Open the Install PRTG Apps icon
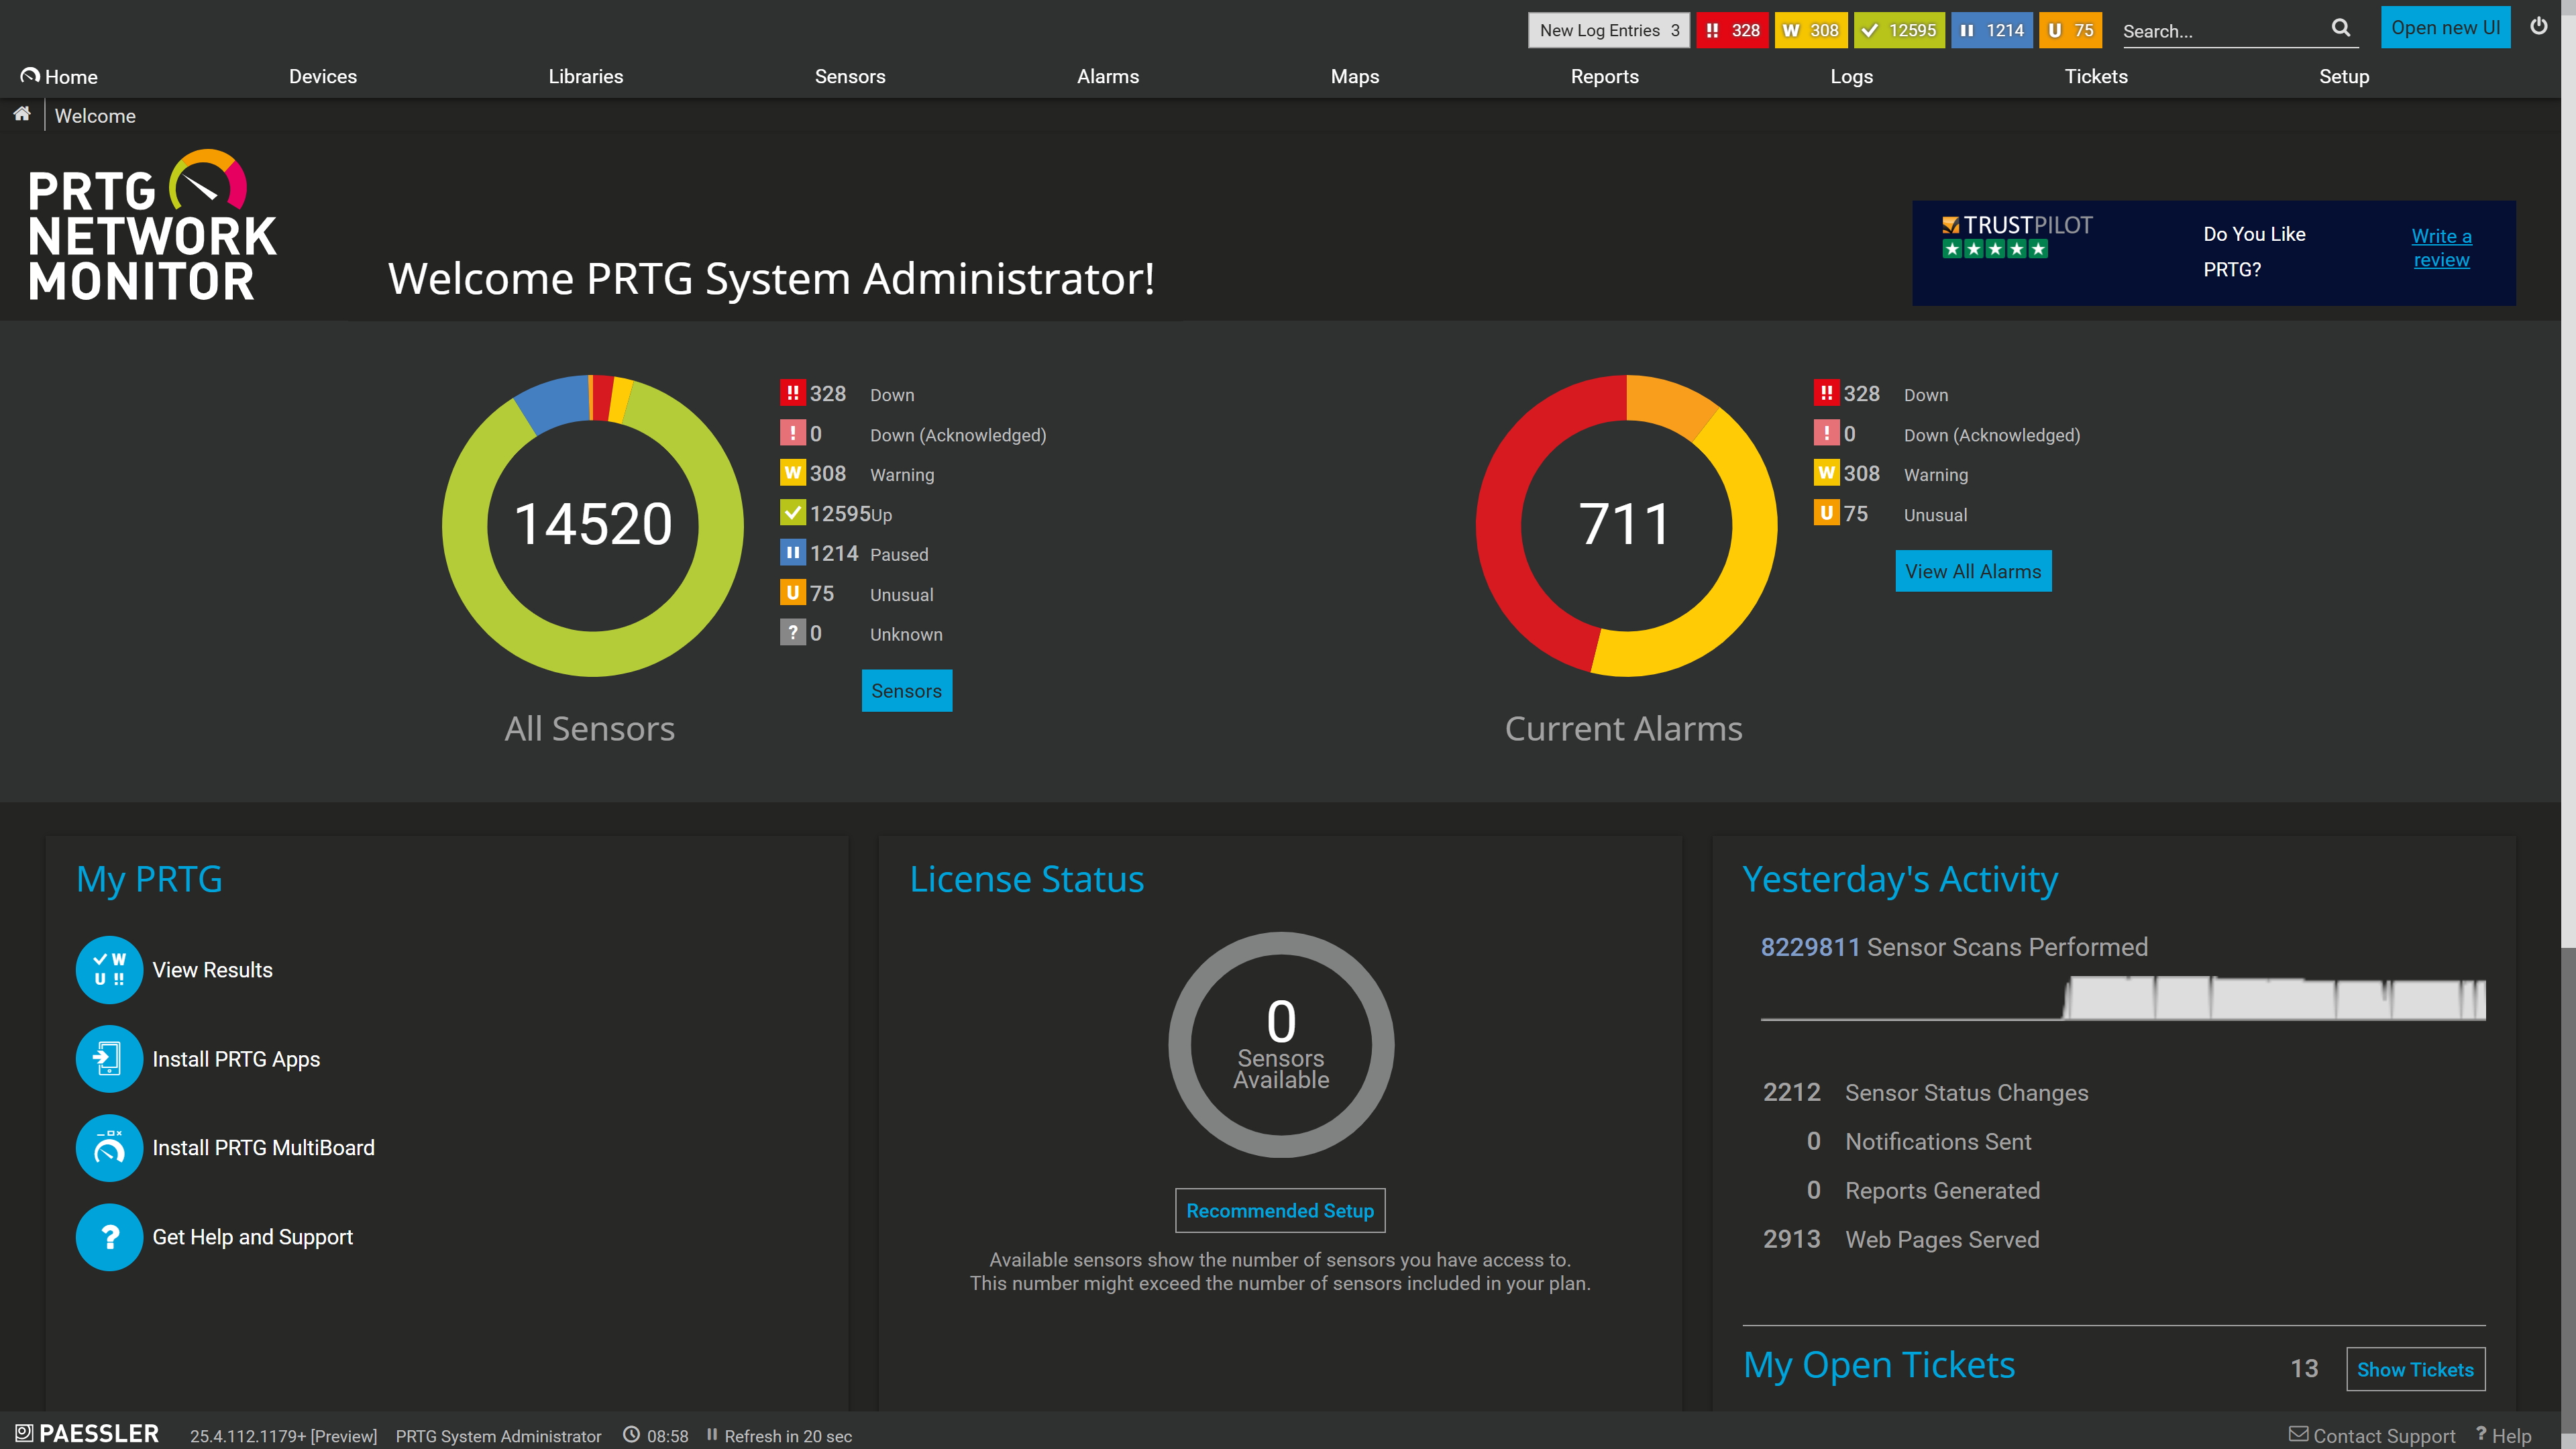The height and width of the screenshot is (1449, 2576). [x=109, y=1058]
